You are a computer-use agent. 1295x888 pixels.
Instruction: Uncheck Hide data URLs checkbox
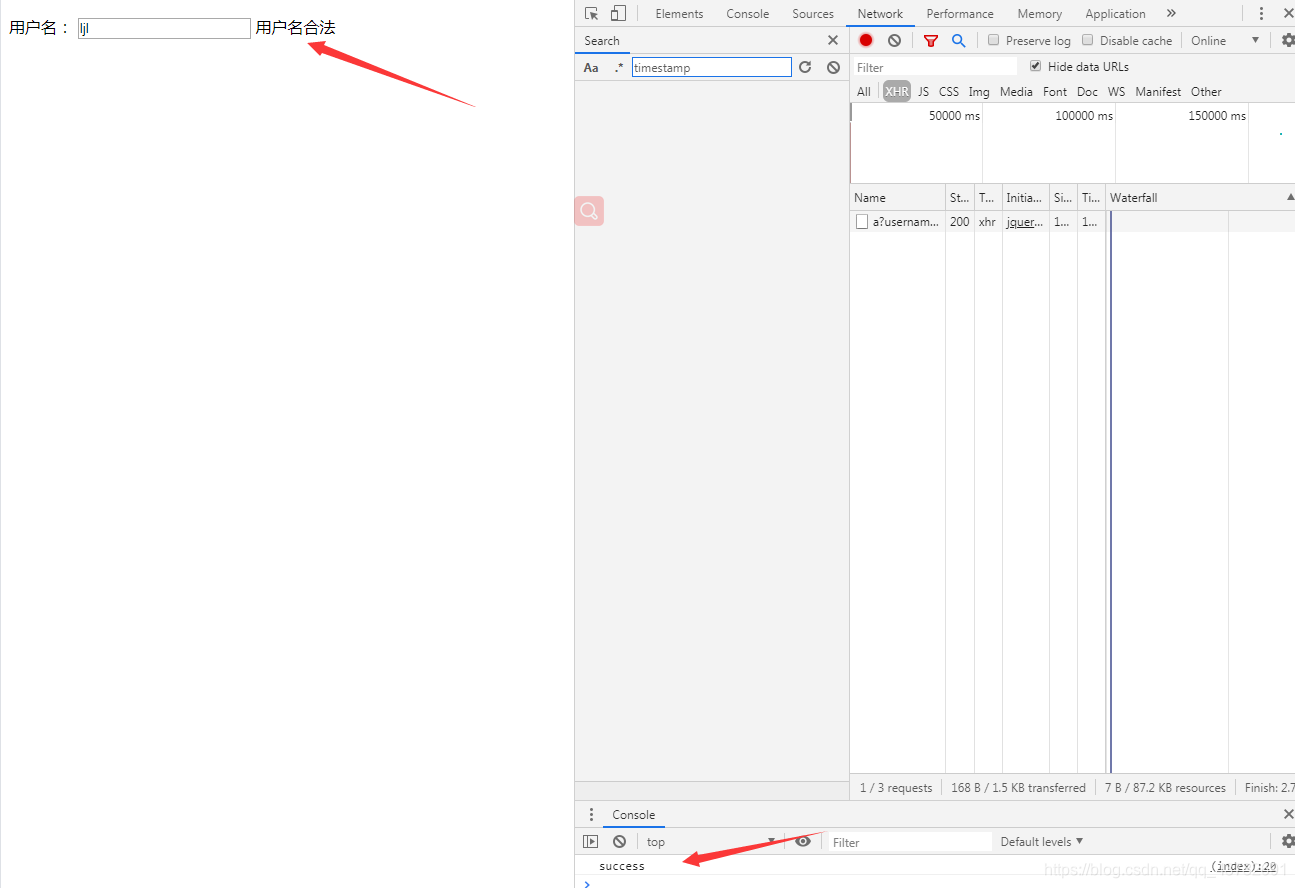[1035, 66]
